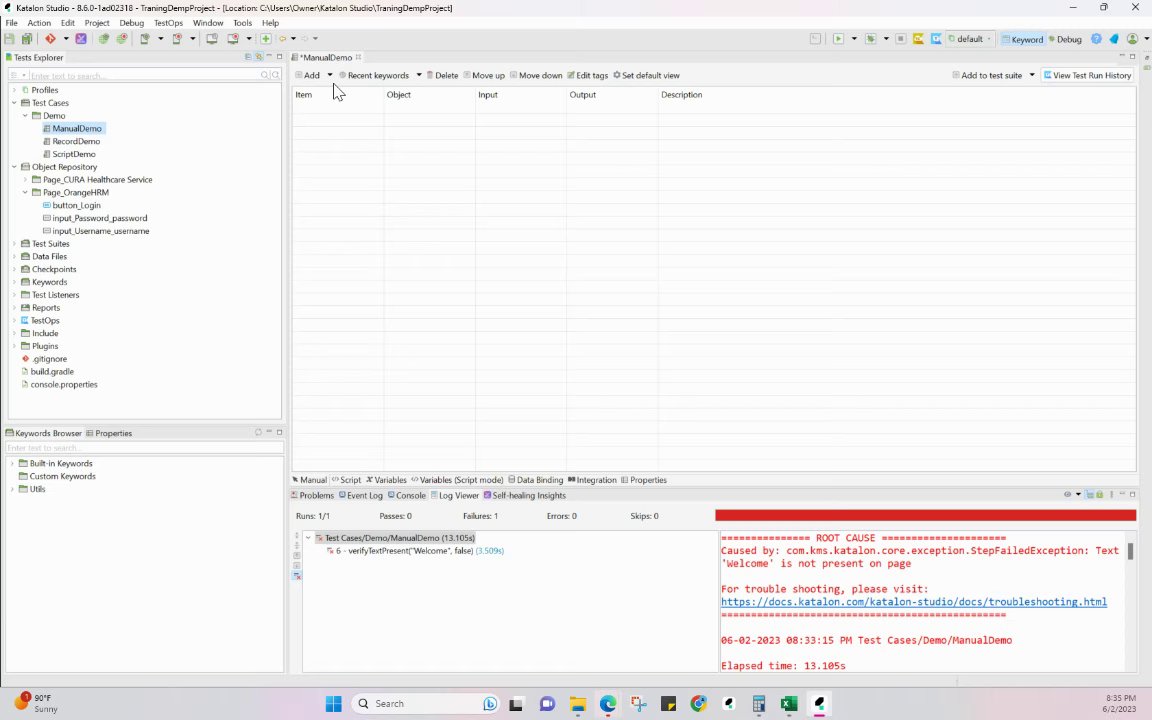Viewport: 1152px width, 720px height.
Task: Click the blue tag icon near profile
Action: (1114, 39)
